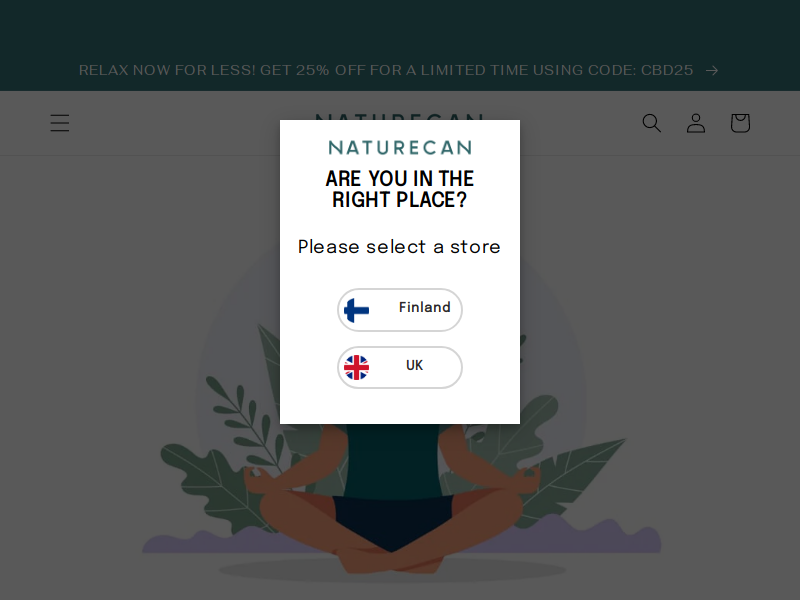Select the UK store button
The image size is (800, 600).
point(399,367)
